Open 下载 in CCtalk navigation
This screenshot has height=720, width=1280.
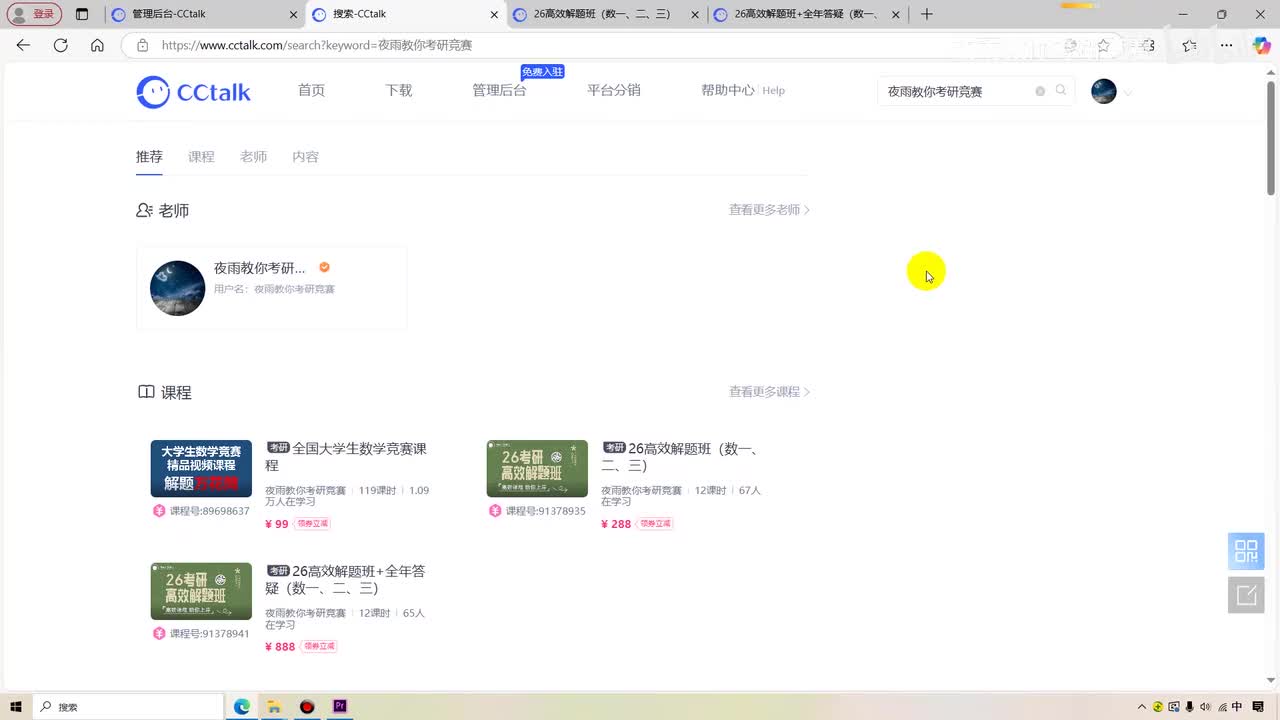tap(398, 90)
